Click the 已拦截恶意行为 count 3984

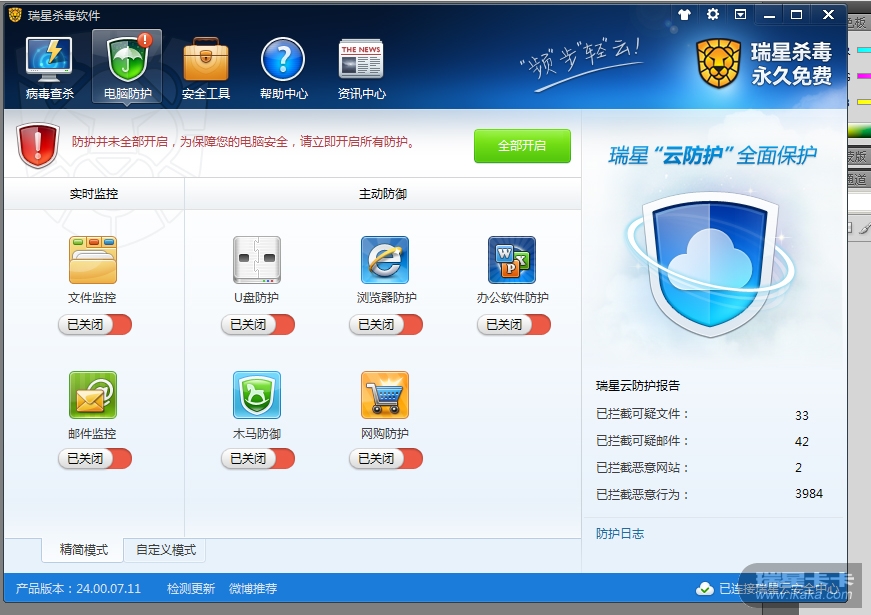point(809,494)
